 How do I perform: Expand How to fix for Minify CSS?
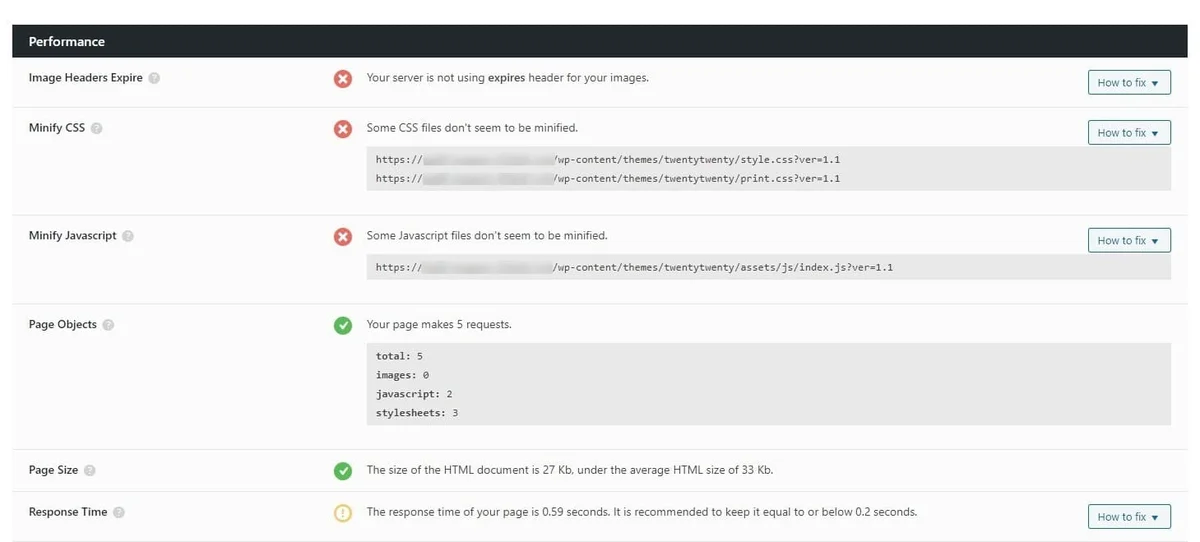[x=1128, y=132]
